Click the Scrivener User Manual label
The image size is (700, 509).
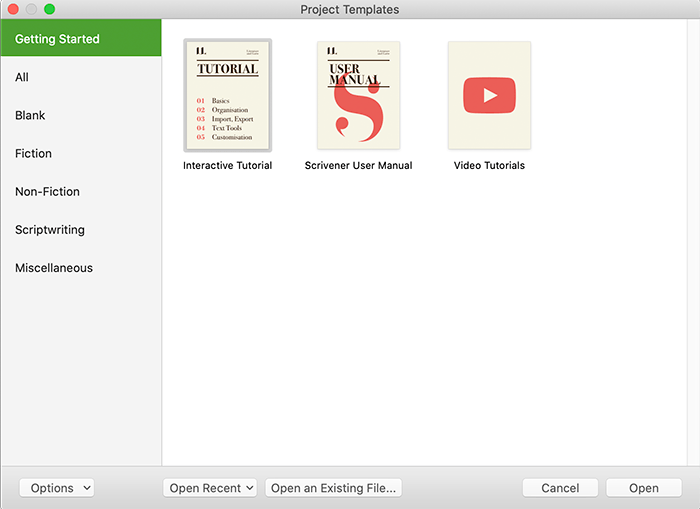click(358, 166)
